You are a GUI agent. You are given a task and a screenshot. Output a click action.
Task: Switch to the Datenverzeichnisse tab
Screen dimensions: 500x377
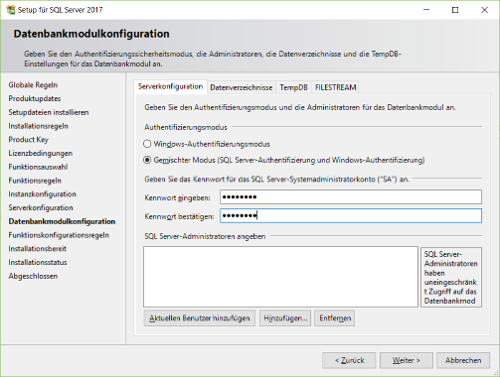point(241,87)
